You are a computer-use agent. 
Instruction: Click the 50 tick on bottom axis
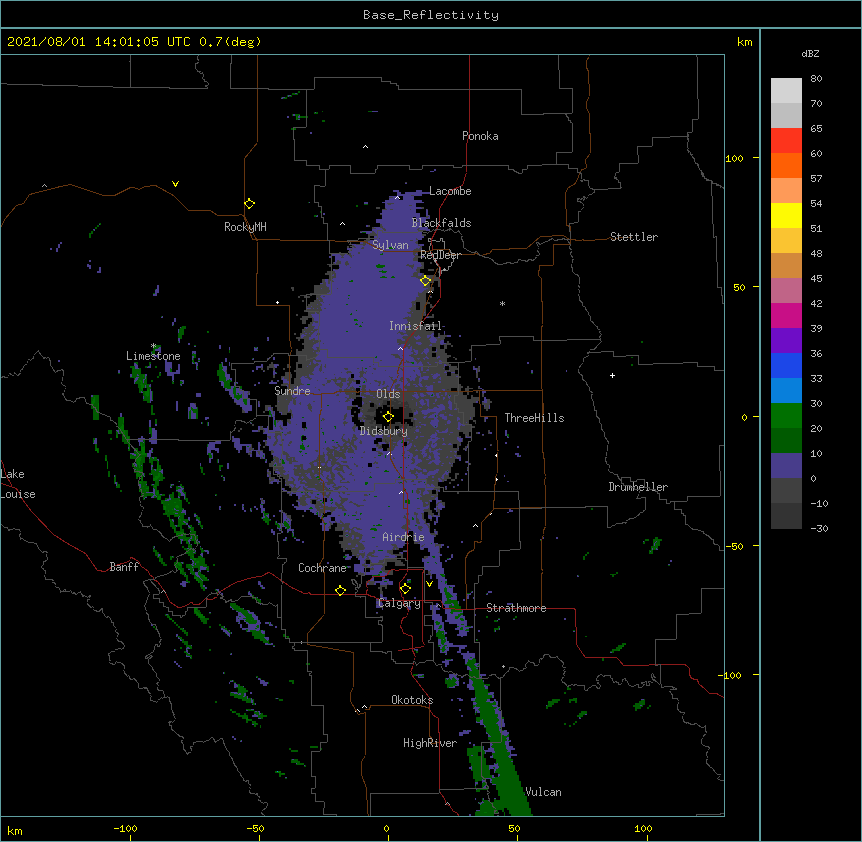(514, 828)
